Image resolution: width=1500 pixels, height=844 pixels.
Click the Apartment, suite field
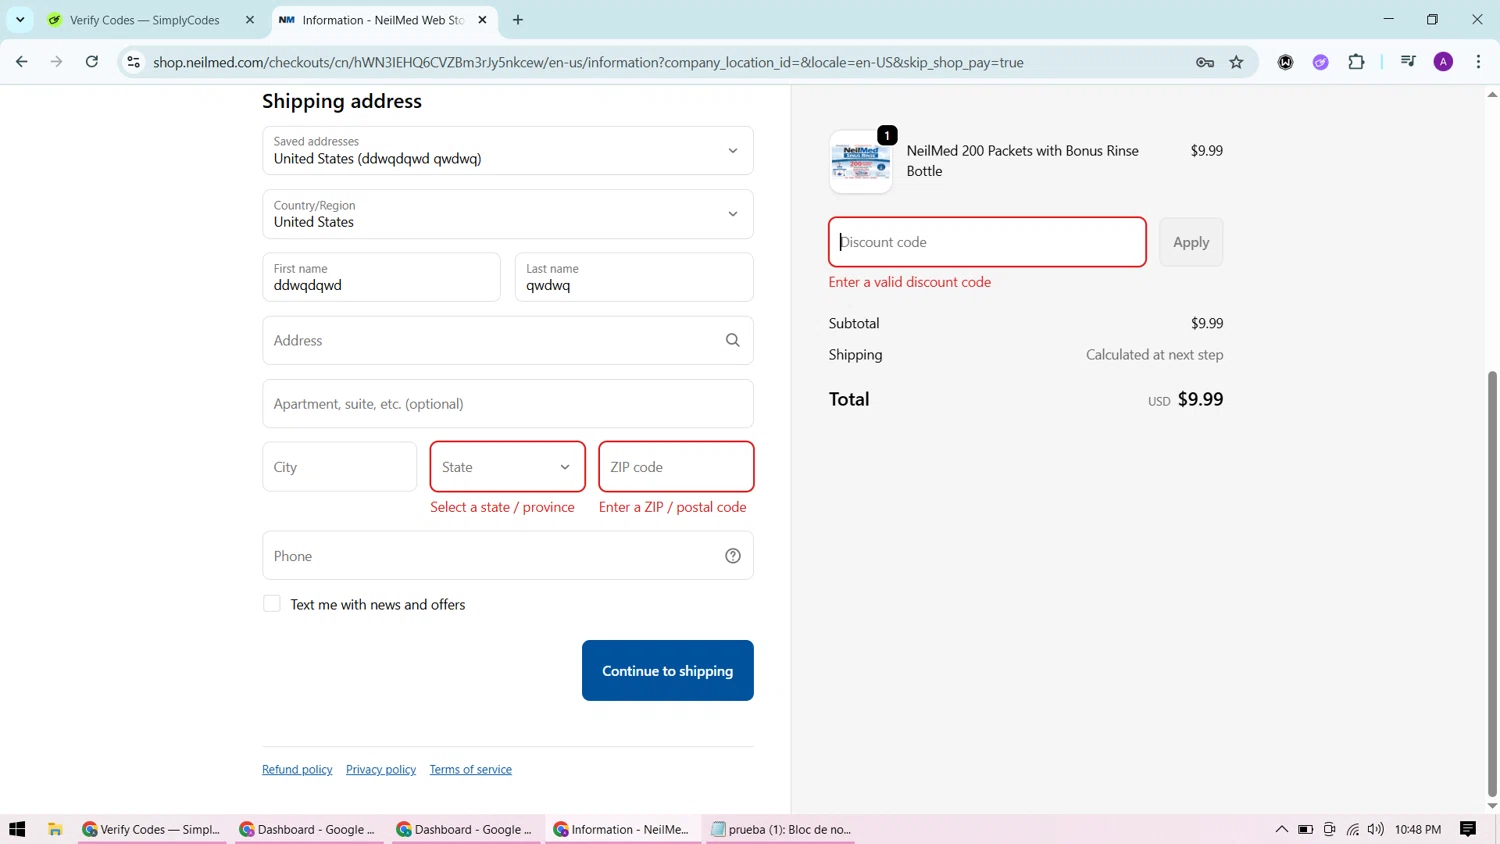(508, 404)
